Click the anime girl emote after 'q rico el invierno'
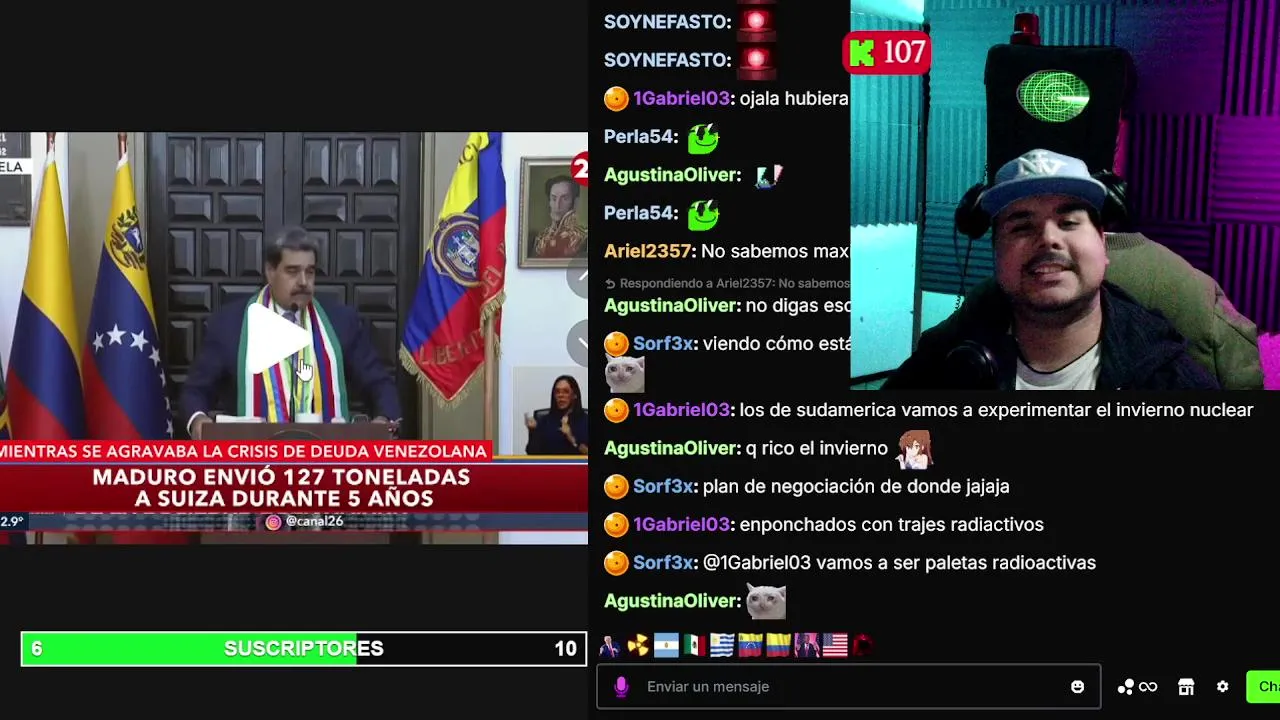Viewport: 1280px width, 720px height. (x=913, y=449)
